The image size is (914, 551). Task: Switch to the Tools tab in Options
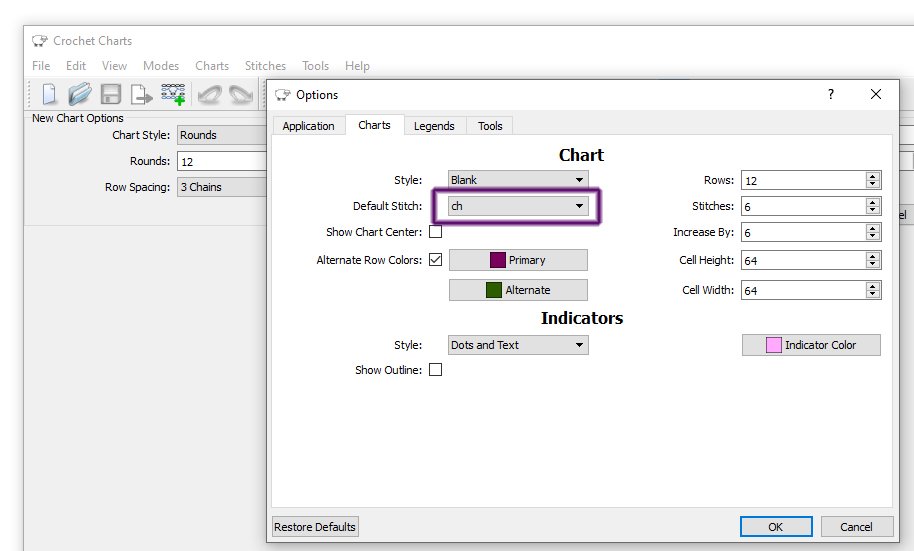click(x=490, y=126)
